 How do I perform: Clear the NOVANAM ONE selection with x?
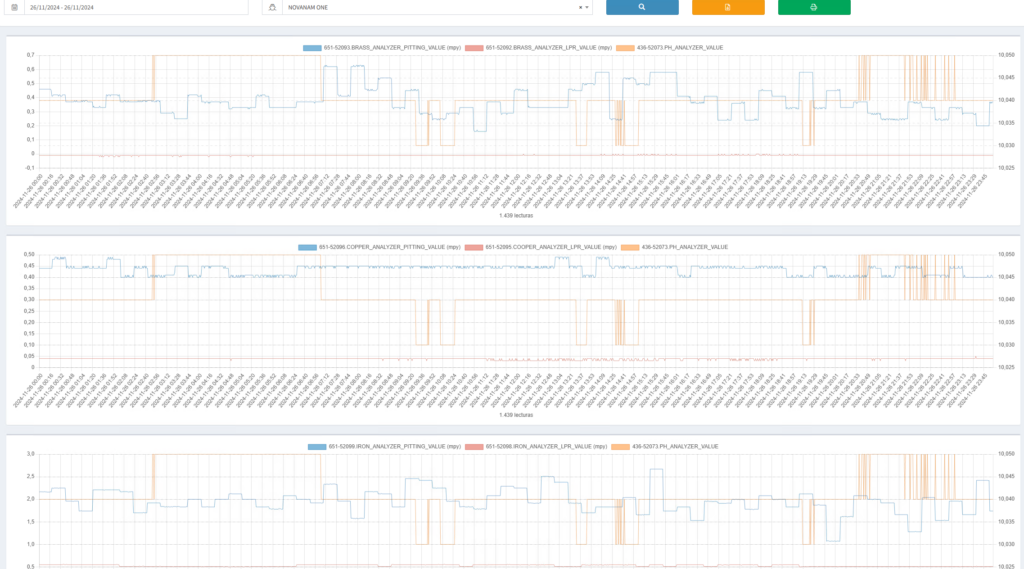coord(580,7)
